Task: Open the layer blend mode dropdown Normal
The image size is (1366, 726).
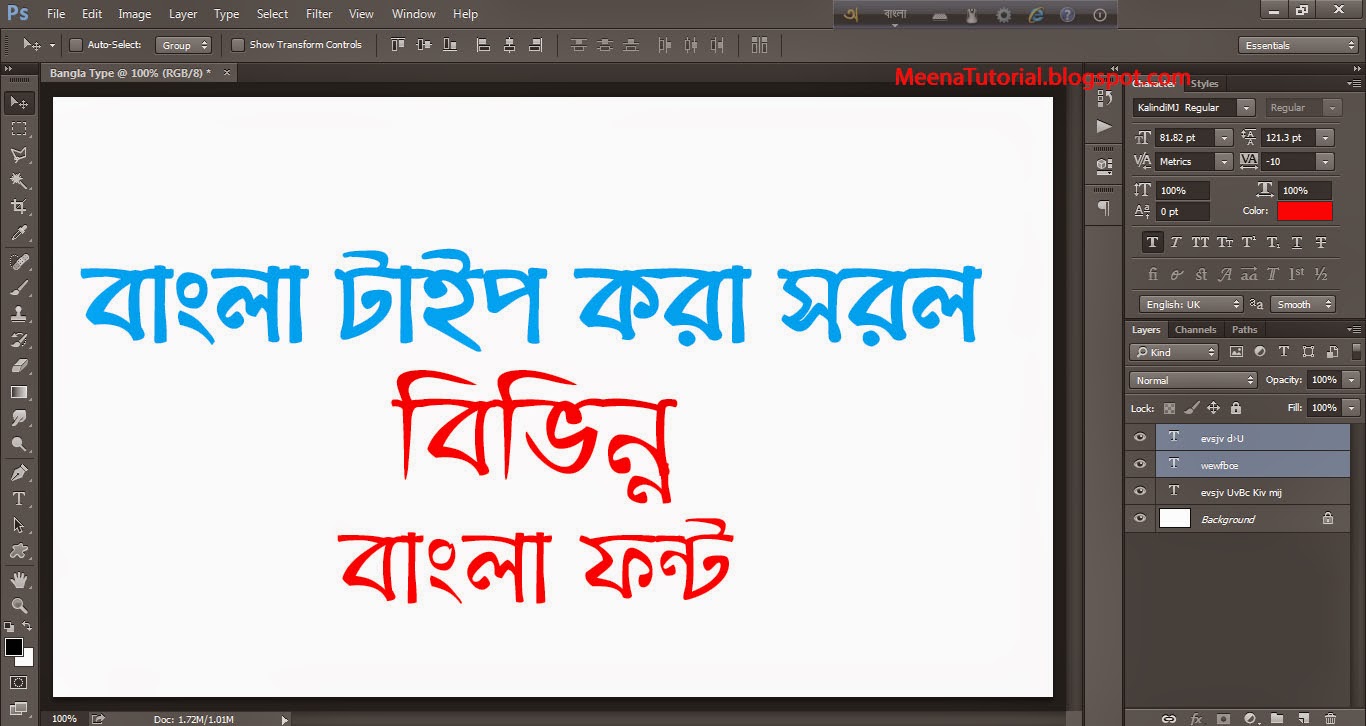Action: tap(1192, 379)
